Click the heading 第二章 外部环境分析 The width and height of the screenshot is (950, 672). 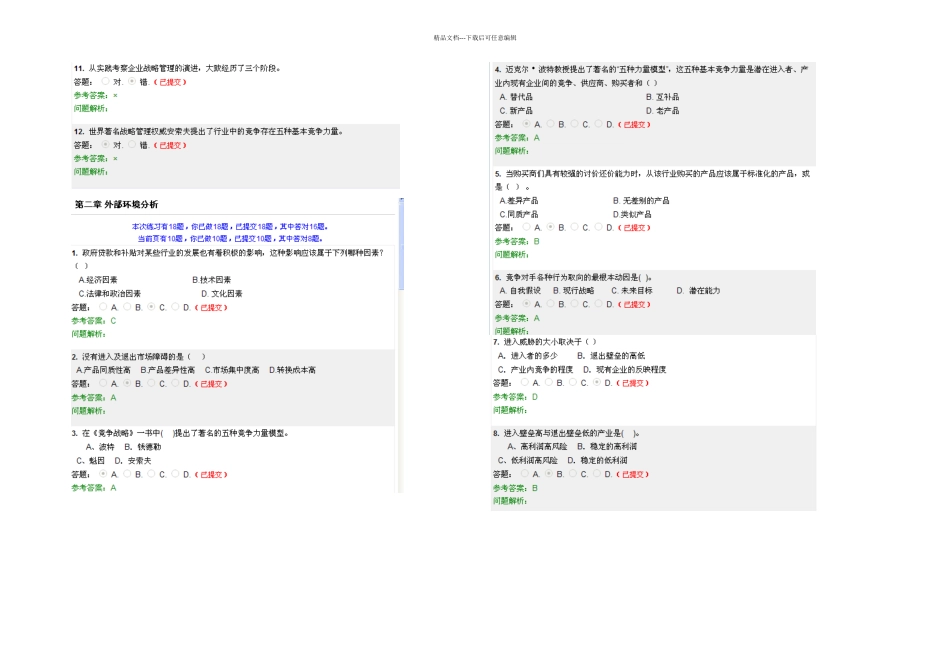point(116,205)
